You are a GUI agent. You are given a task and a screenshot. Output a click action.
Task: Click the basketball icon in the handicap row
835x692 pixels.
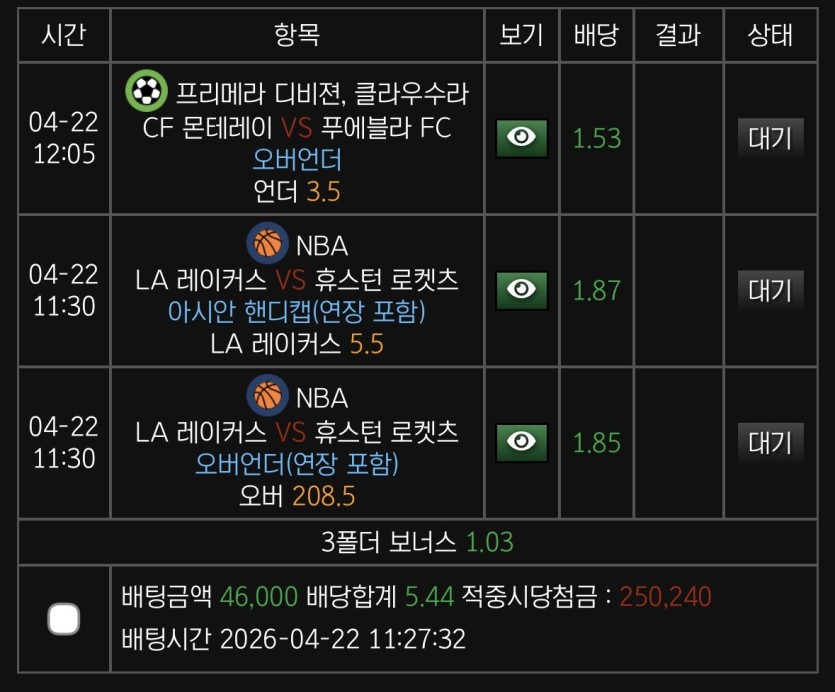267,243
